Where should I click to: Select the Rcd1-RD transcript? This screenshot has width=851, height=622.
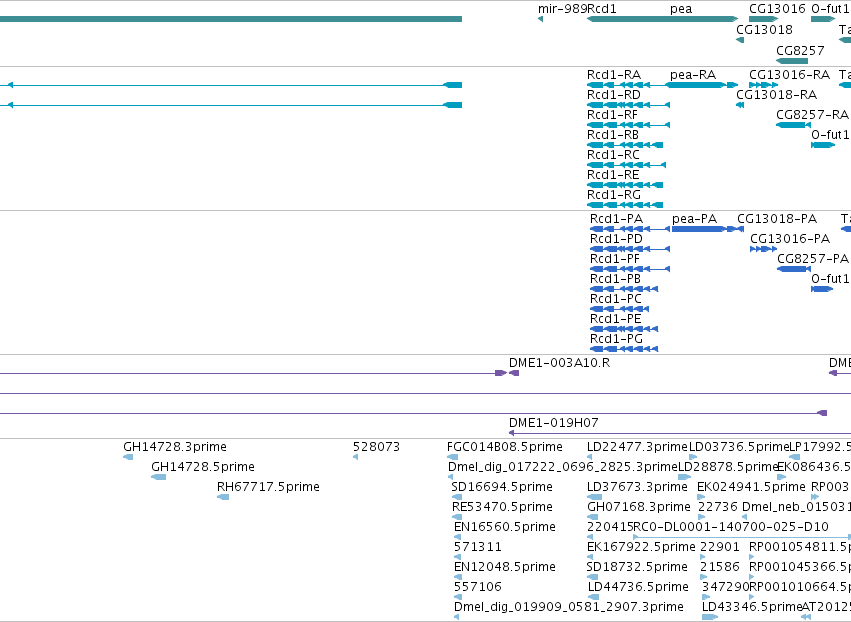[x=614, y=95]
